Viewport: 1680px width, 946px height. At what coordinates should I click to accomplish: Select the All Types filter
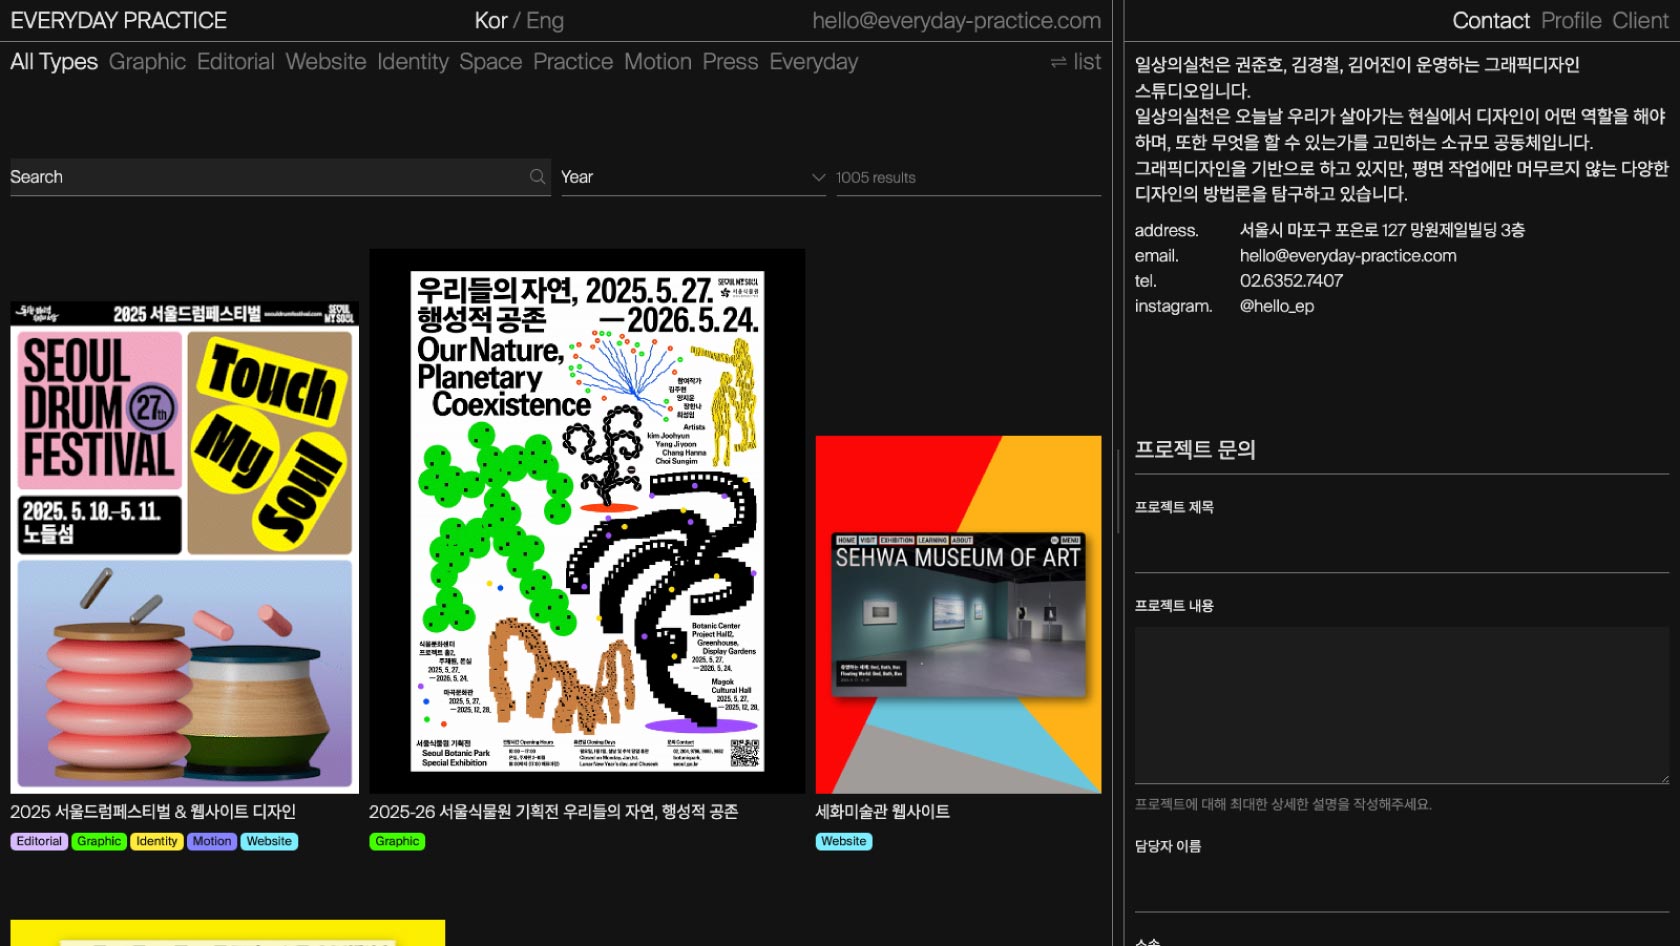(x=54, y=62)
